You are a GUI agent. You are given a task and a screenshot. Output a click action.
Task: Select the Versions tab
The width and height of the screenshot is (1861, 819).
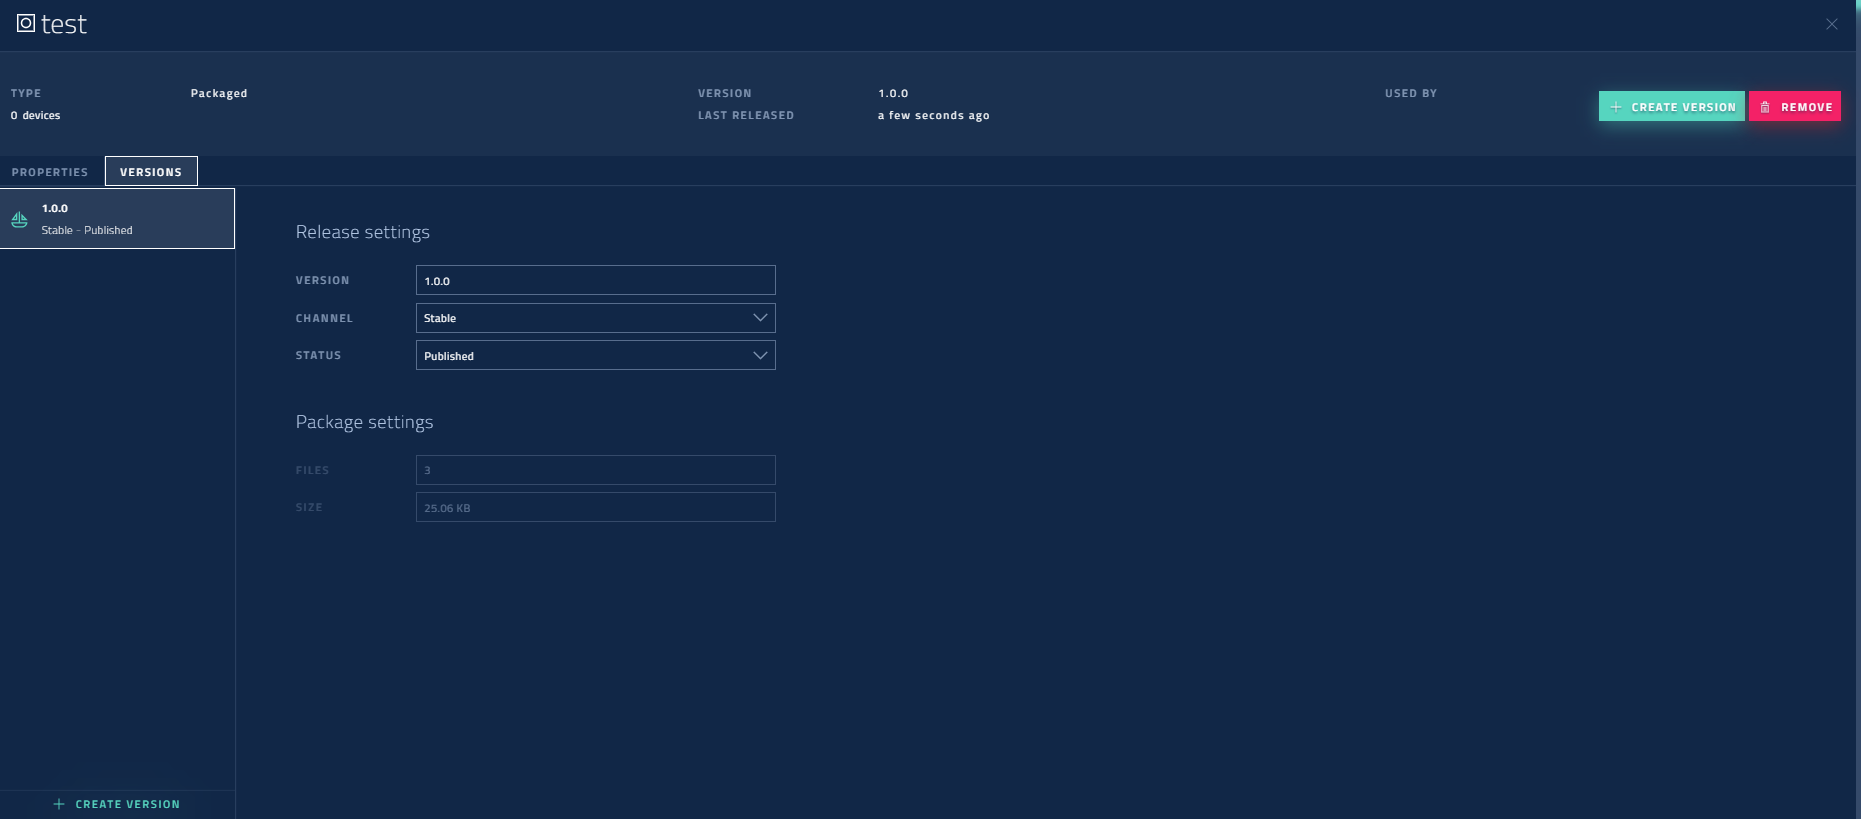pyautogui.click(x=151, y=172)
